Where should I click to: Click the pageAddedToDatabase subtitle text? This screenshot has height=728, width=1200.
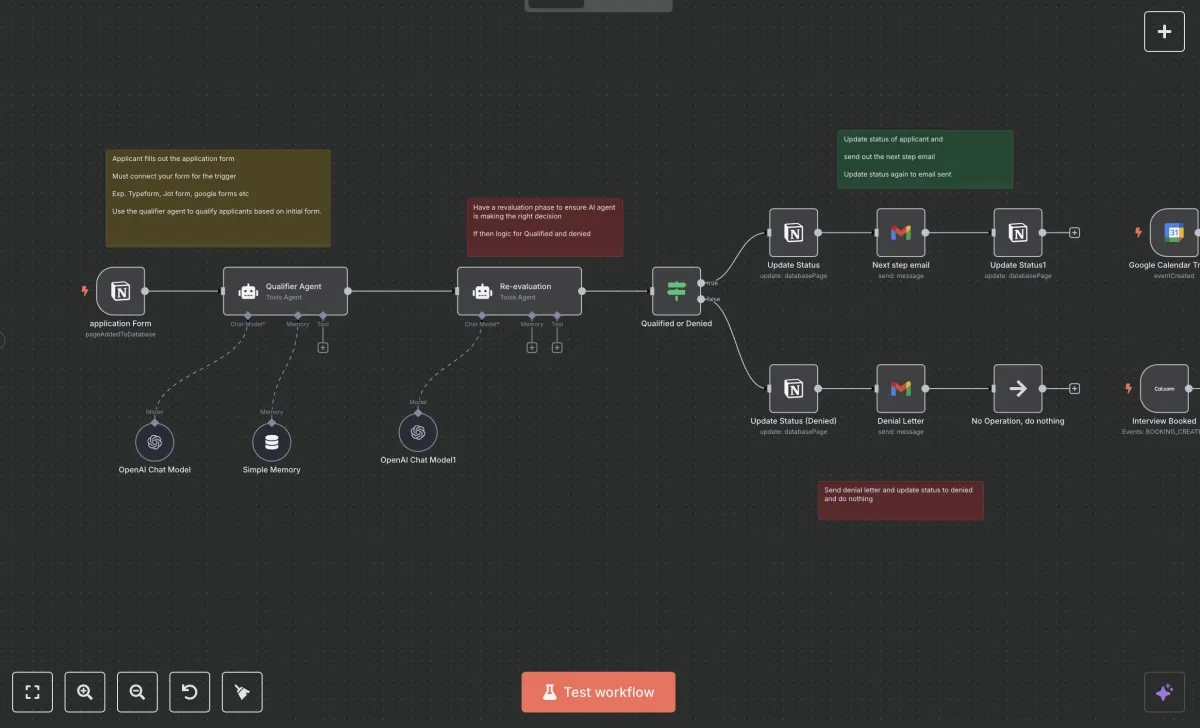tap(121, 334)
